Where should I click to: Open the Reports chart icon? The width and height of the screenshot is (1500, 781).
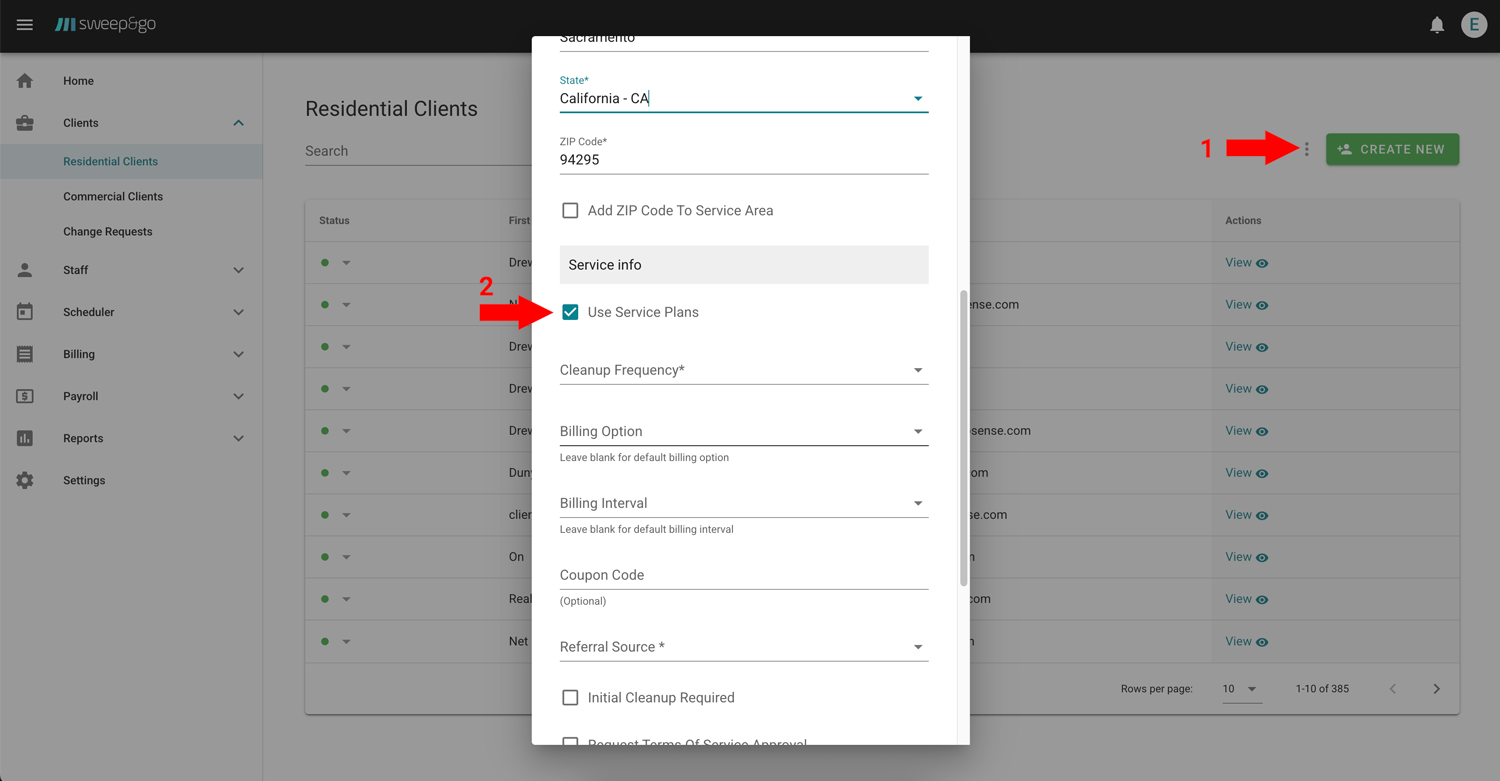[x=25, y=438]
